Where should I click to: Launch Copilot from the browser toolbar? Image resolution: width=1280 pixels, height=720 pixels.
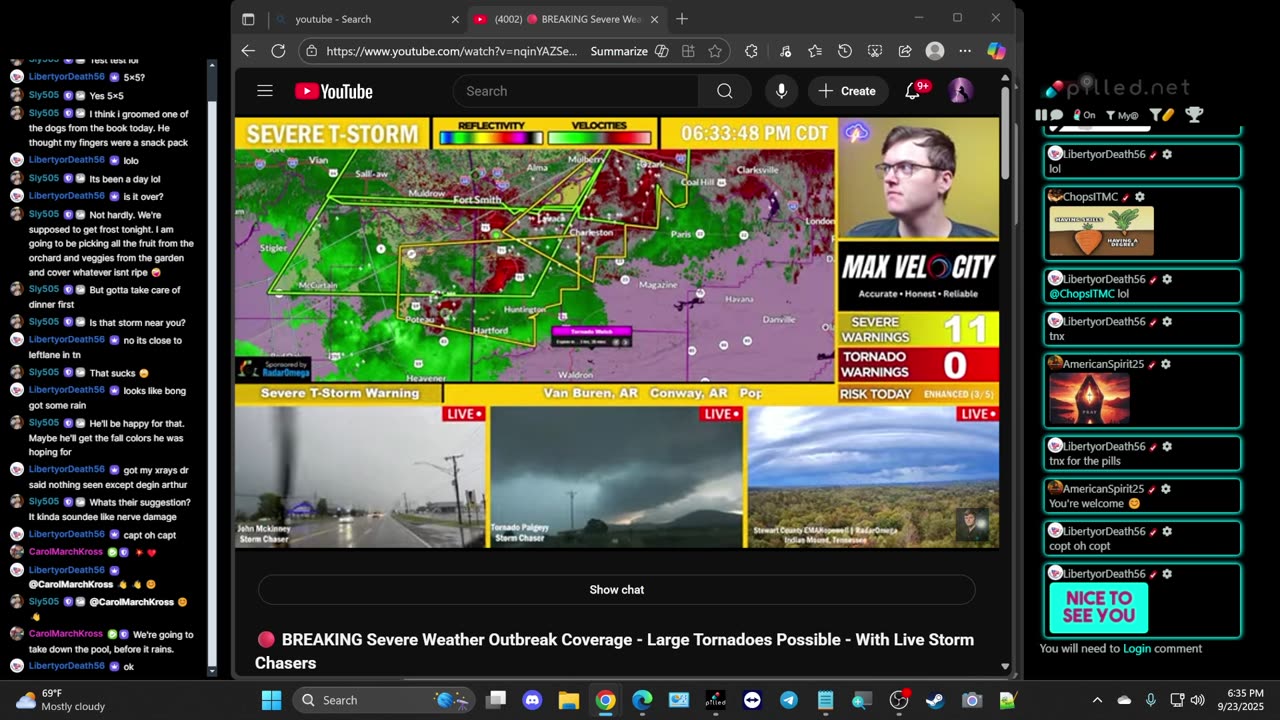[996, 51]
